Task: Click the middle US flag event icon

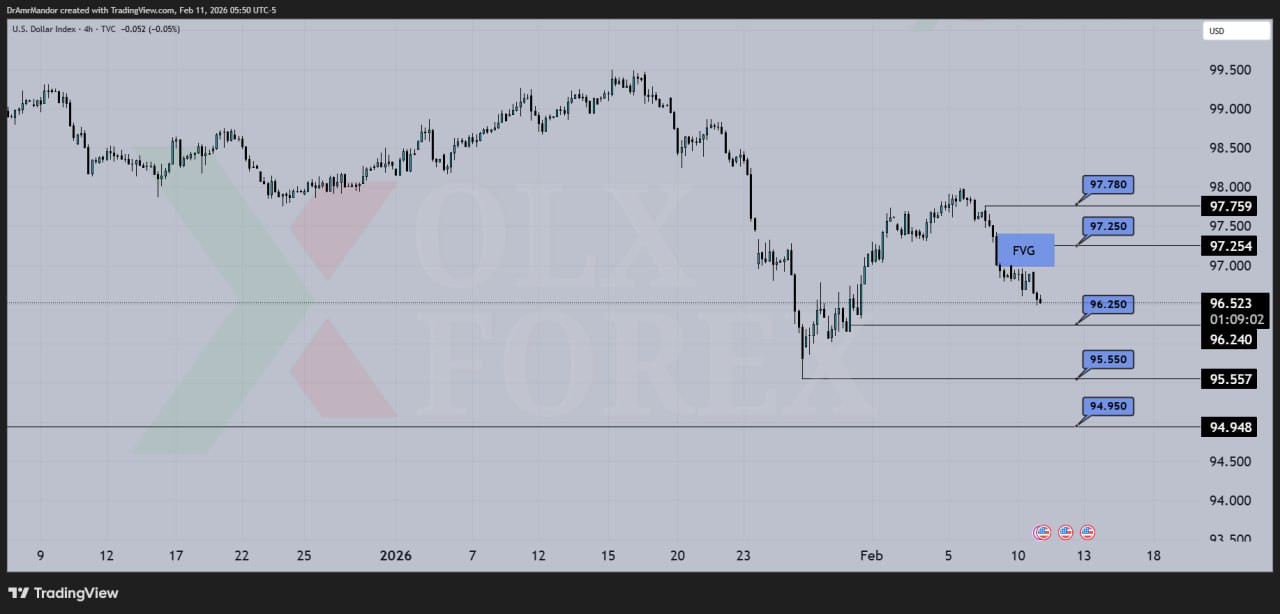Action: pyautogui.click(x=1065, y=532)
